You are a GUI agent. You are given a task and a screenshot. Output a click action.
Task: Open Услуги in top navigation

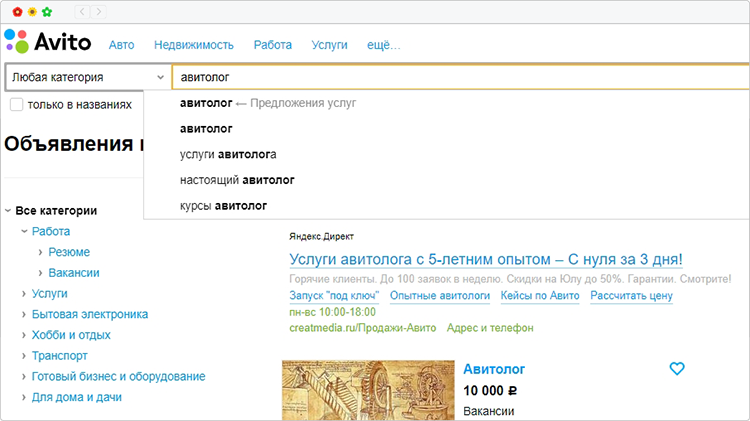coord(330,45)
